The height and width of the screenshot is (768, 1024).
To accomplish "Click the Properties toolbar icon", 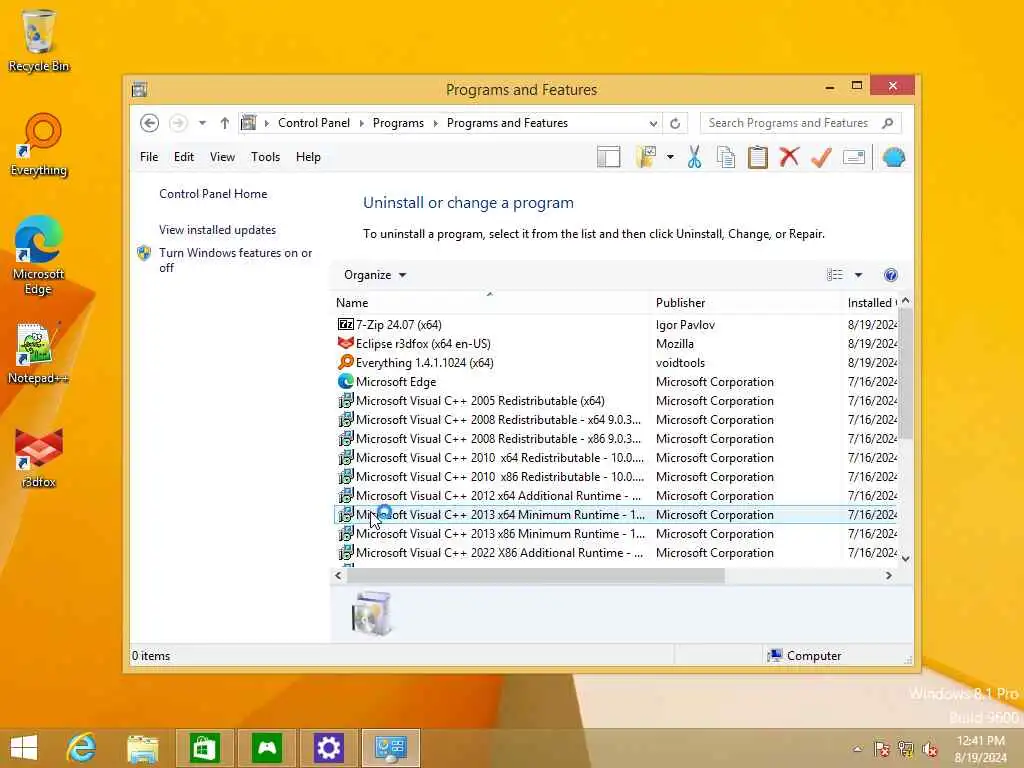I will [x=854, y=157].
